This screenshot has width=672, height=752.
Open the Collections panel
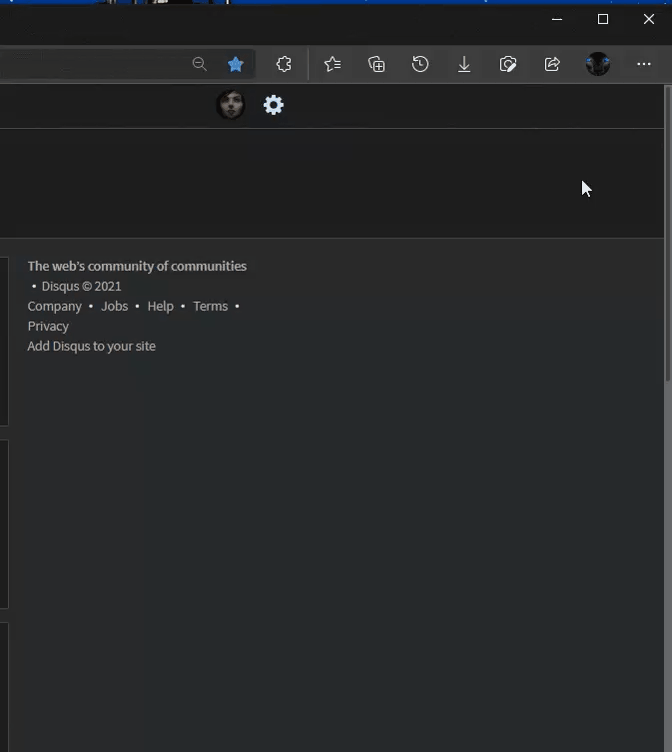[x=376, y=64]
